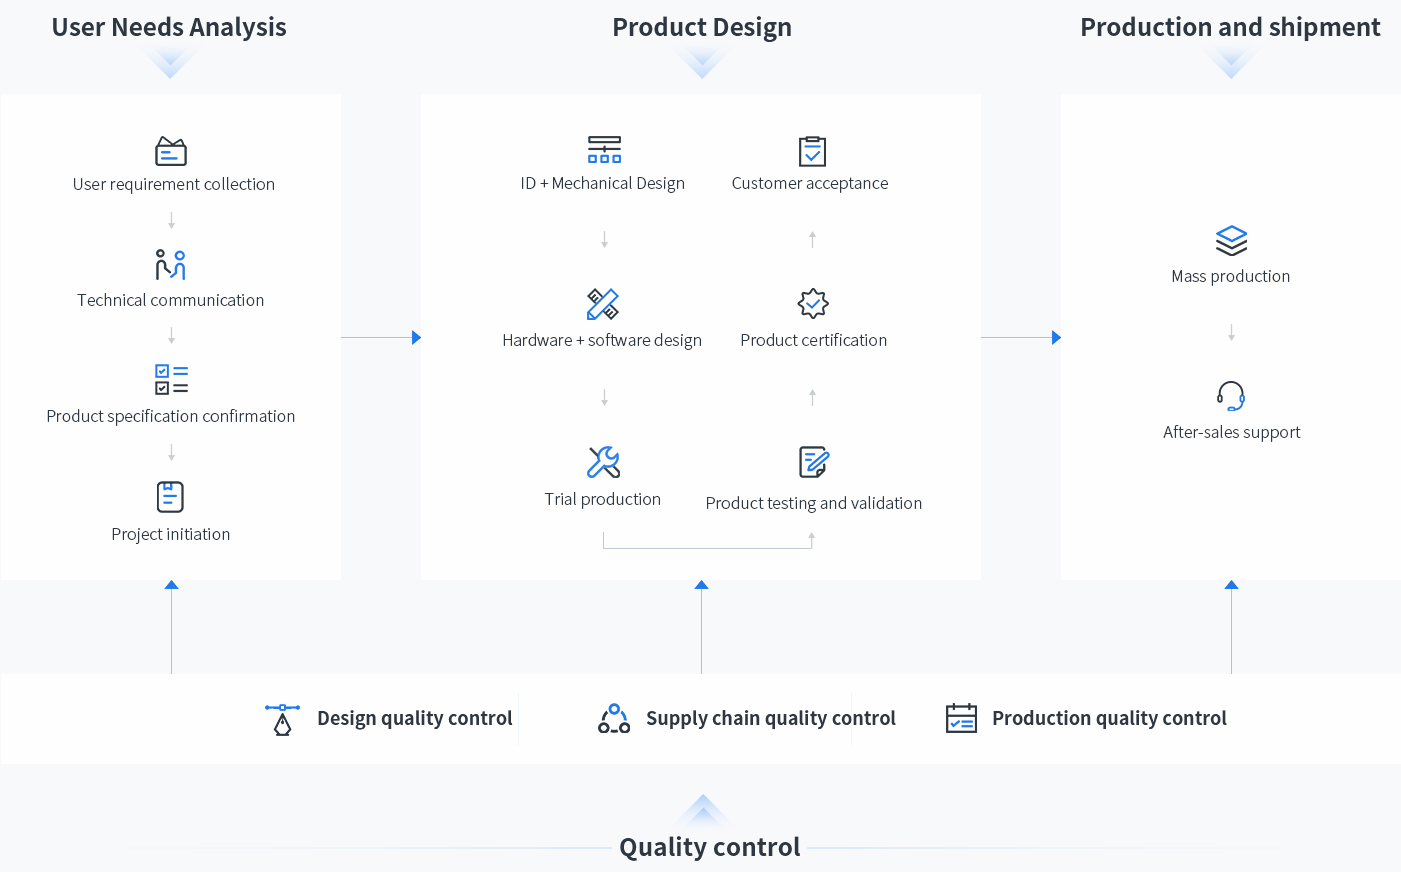Click the Design quality control pen icon
The height and width of the screenshot is (872, 1401).
click(282, 719)
